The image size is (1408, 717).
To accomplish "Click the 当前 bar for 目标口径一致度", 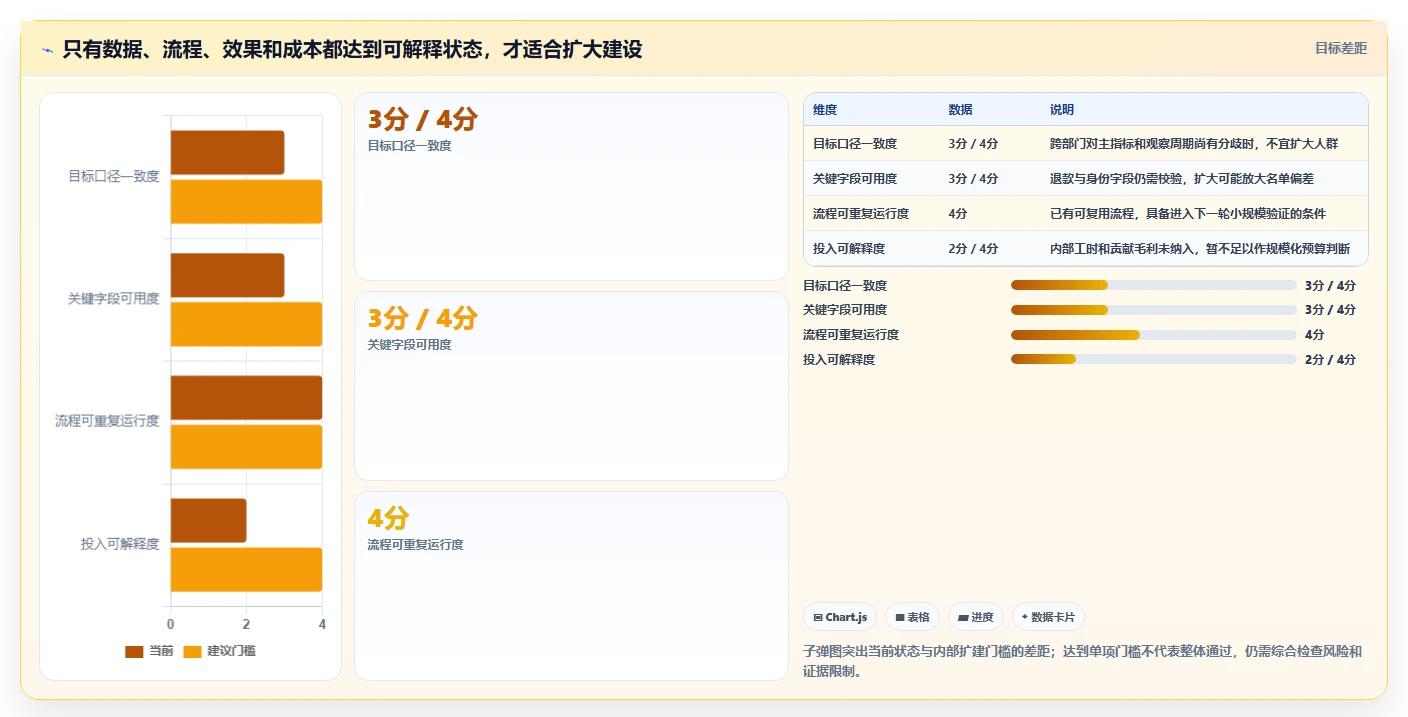I will pos(227,152).
